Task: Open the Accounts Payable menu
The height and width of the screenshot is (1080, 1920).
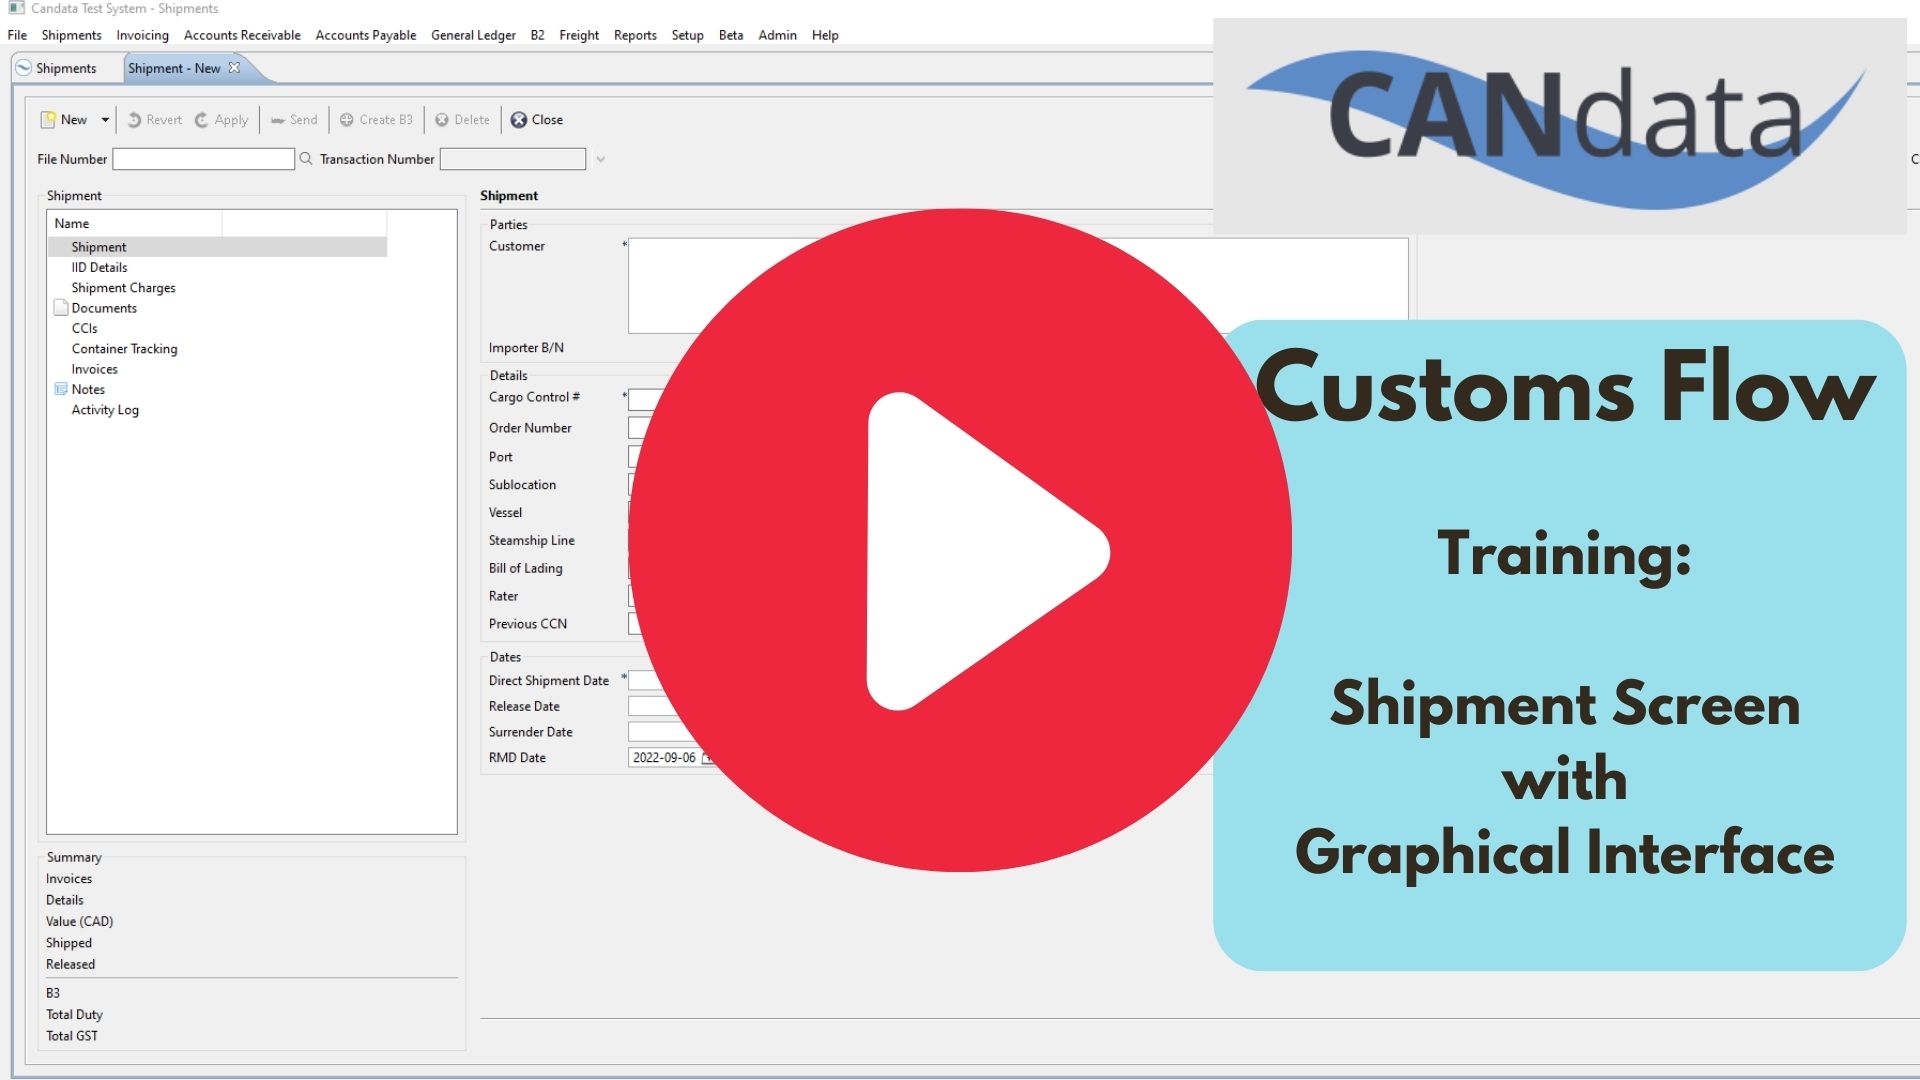Action: tap(365, 35)
